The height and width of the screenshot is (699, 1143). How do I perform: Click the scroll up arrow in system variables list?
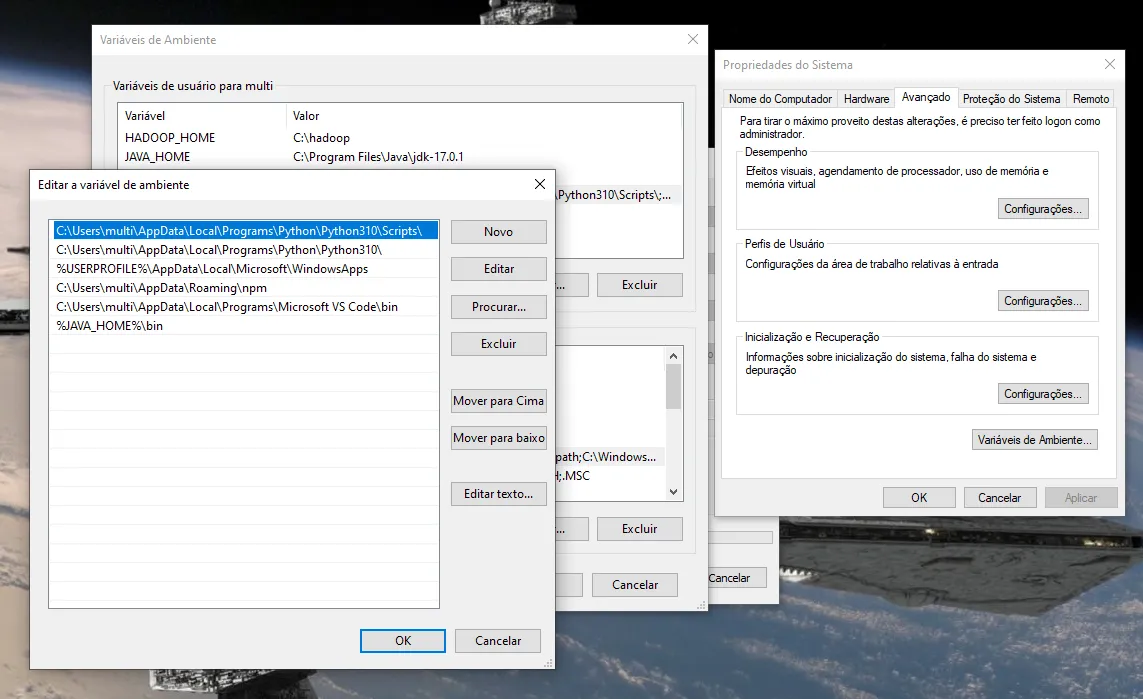(x=673, y=356)
